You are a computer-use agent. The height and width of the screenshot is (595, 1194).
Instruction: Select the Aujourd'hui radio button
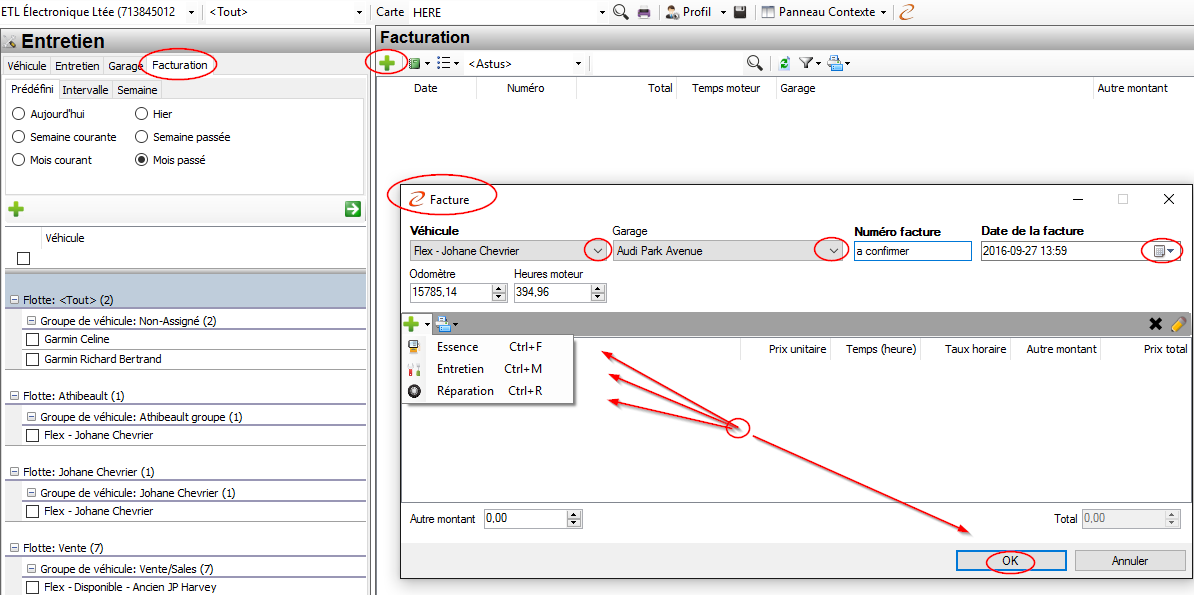pos(19,114)
